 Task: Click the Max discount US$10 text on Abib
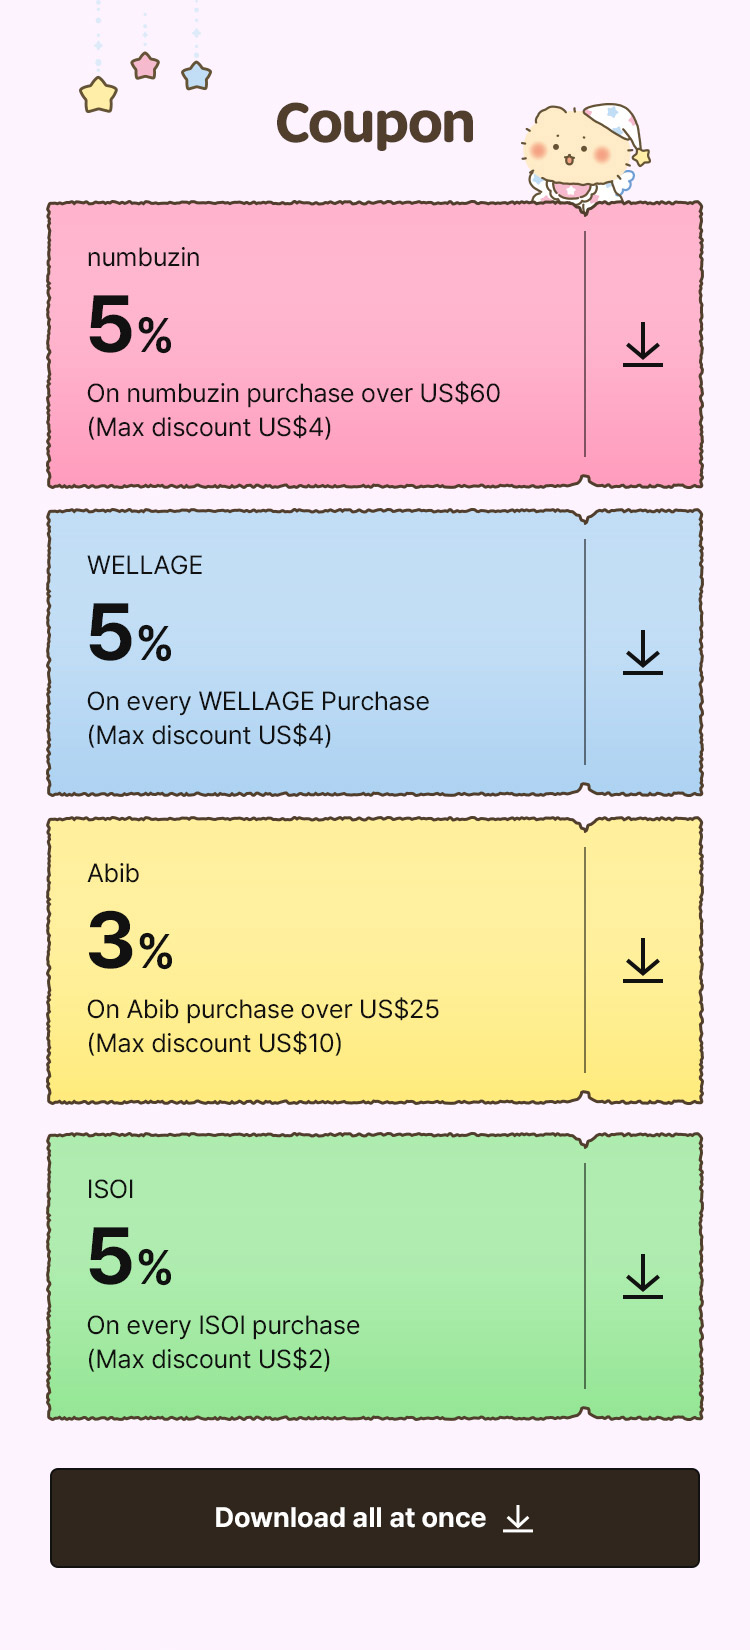213,1043
